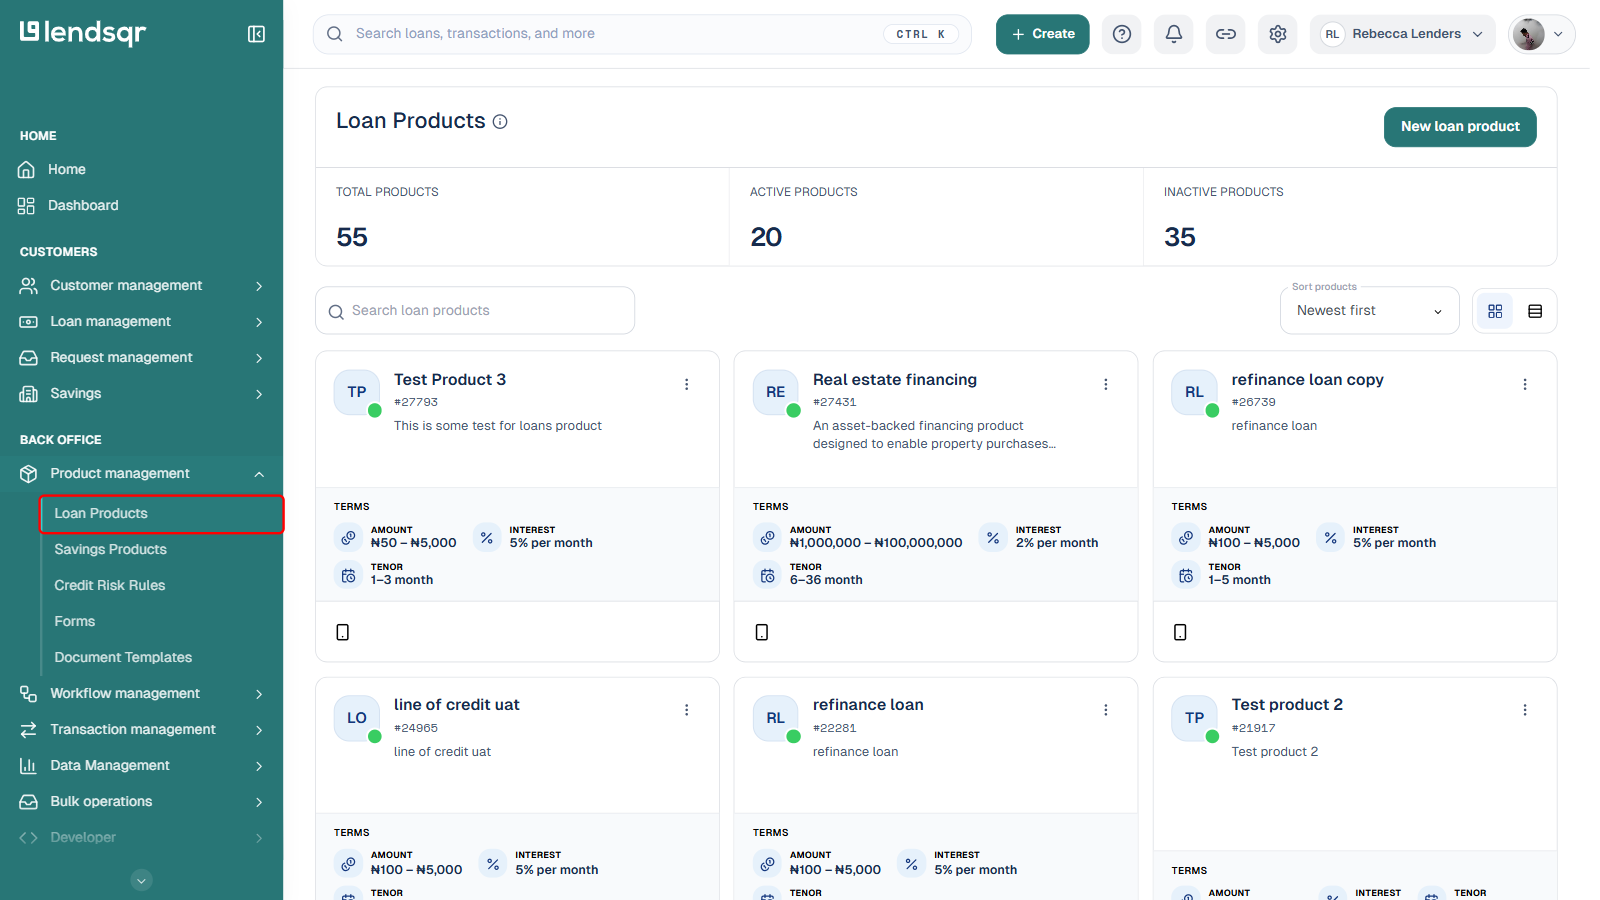Open Credit Risk Rules
This screenshot has height=900, width=1600.
point(110,586)
